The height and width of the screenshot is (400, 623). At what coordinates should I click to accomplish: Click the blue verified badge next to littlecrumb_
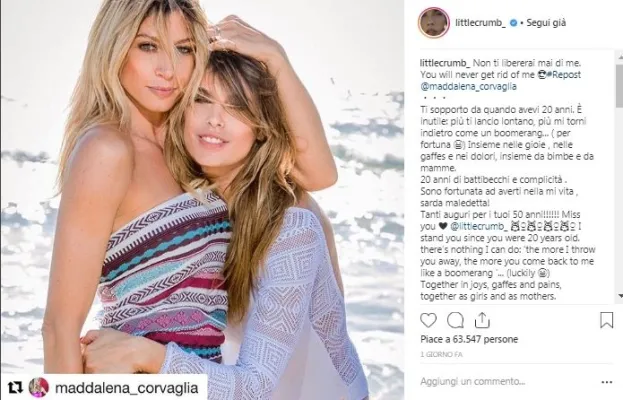click(513, 23)
